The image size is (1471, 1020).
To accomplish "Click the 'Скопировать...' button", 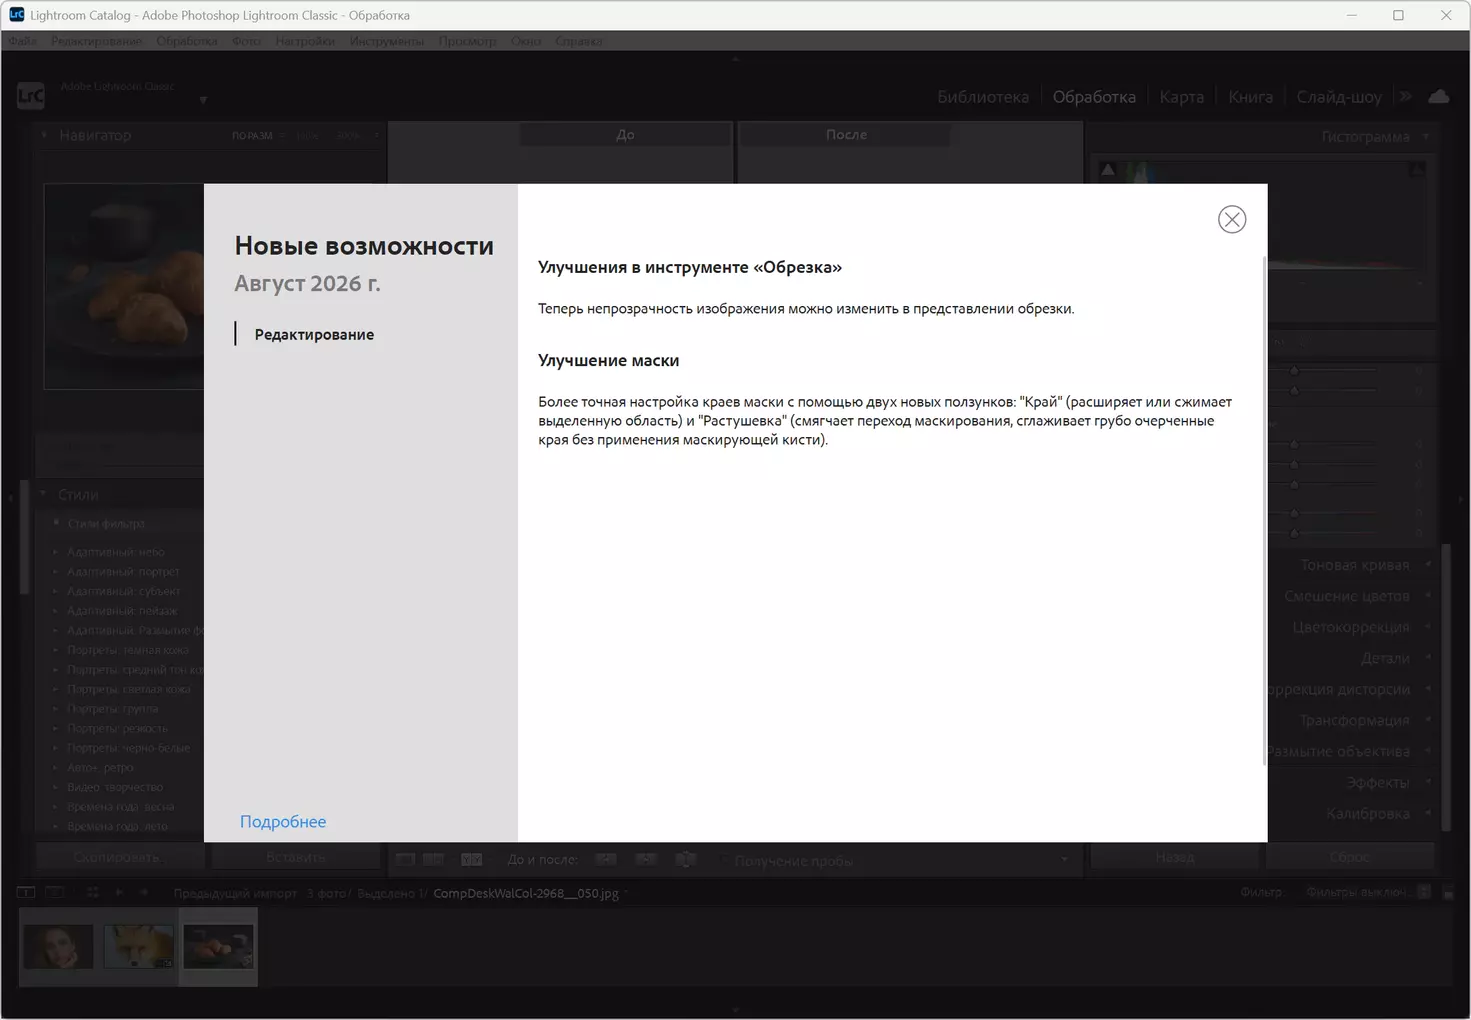I will (x=120, y=857).
